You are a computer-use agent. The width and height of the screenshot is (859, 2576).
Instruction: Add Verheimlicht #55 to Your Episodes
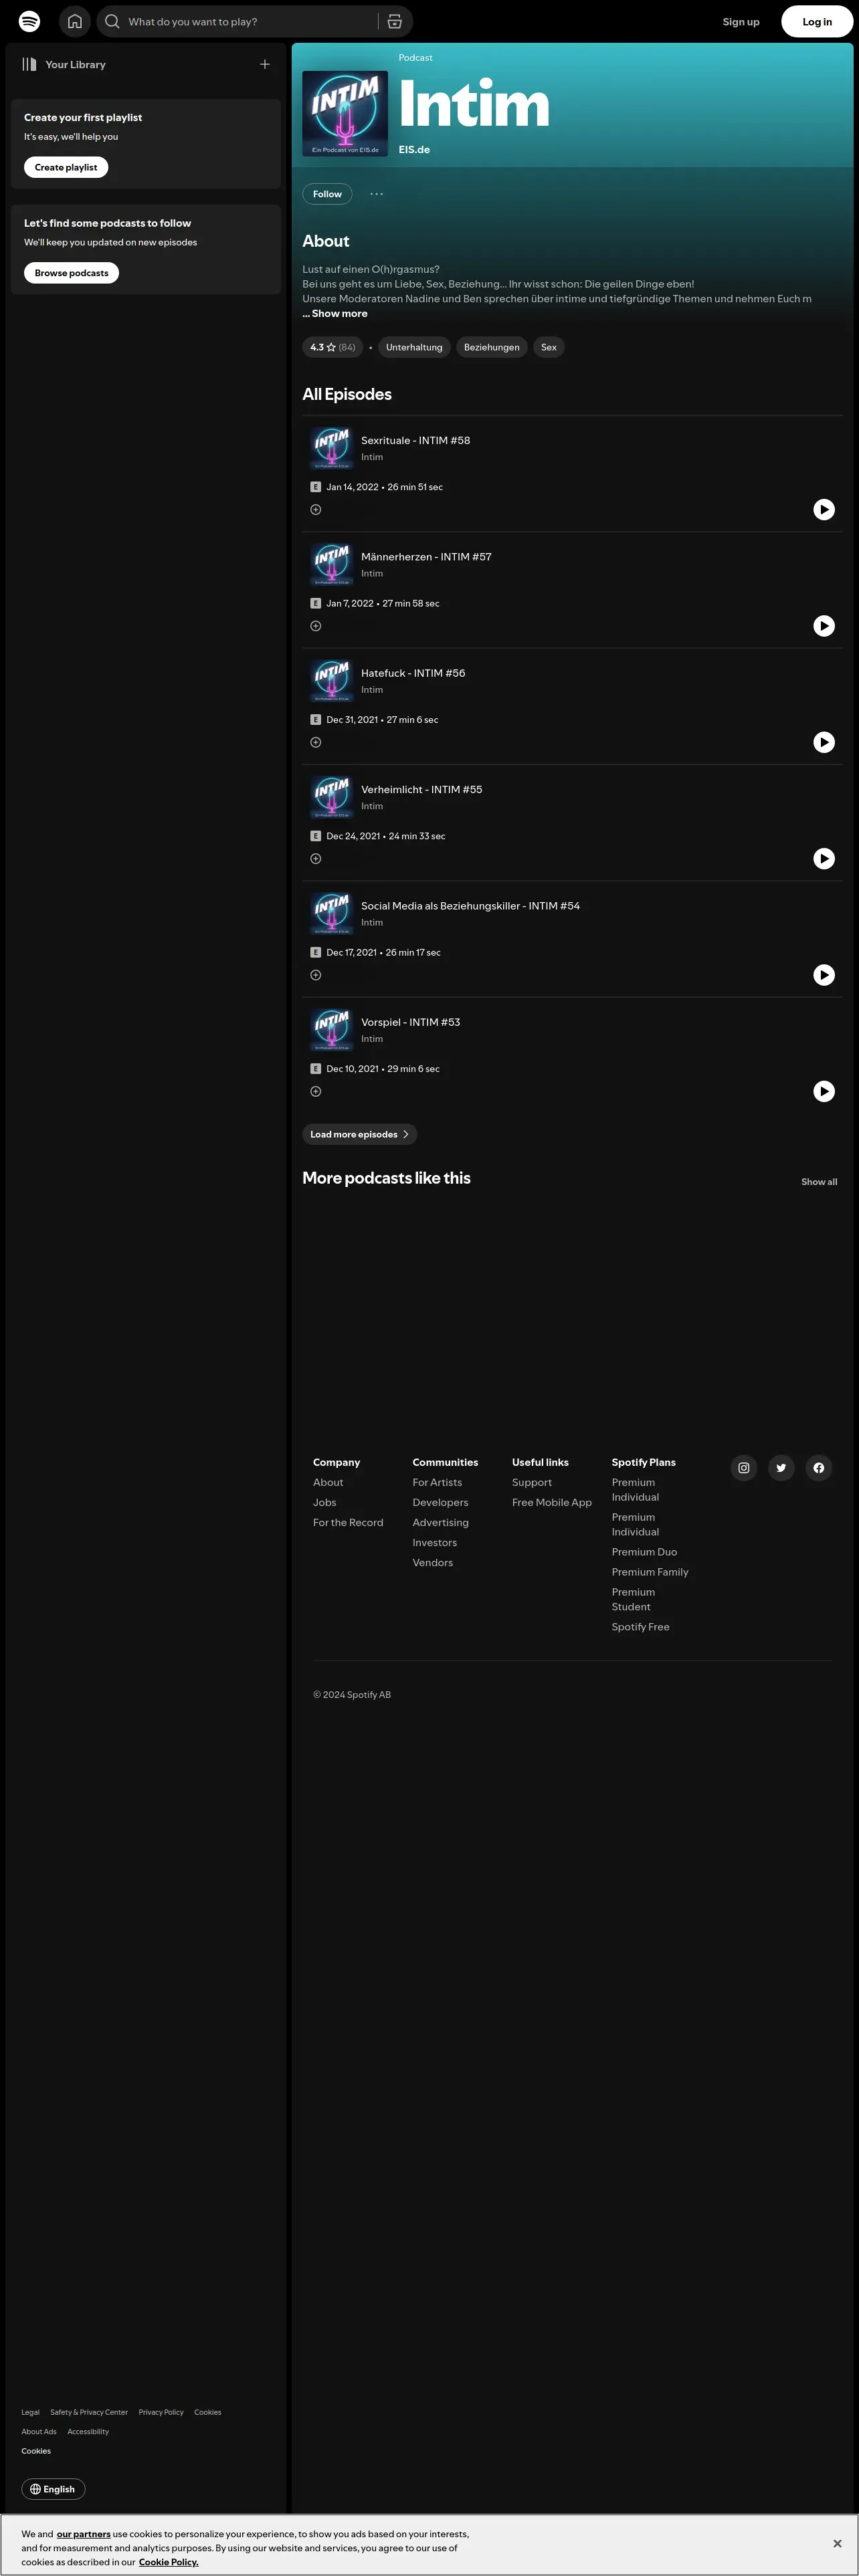pos(316,859)
